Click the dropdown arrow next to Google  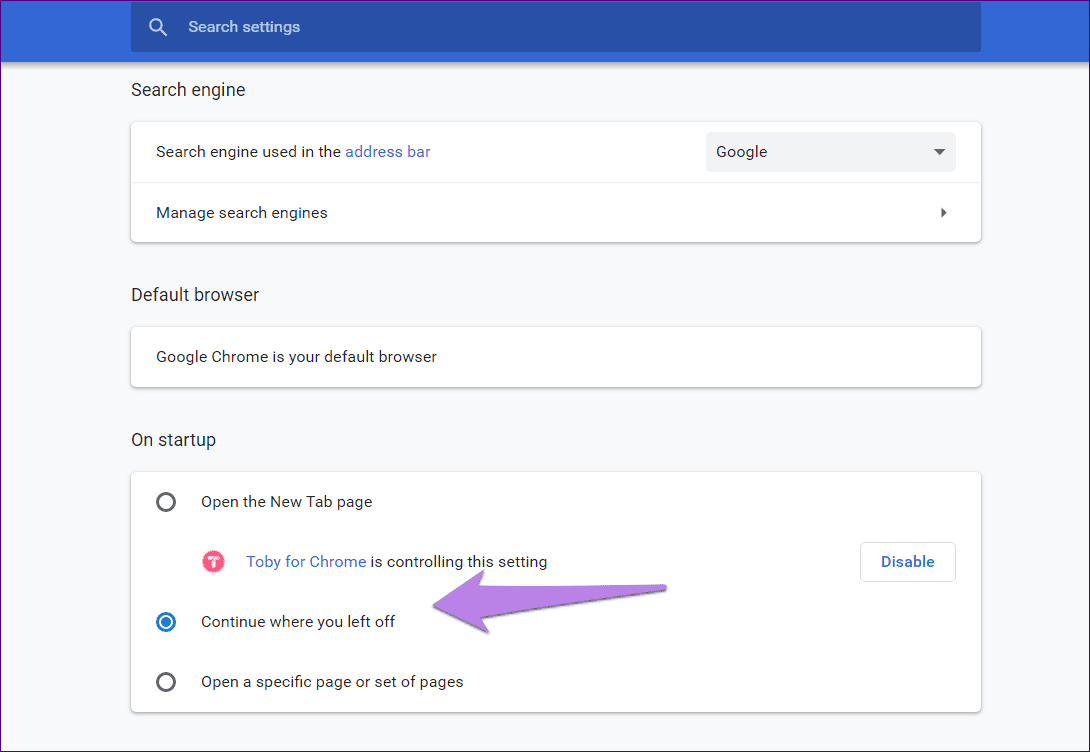tap(939, 152)
